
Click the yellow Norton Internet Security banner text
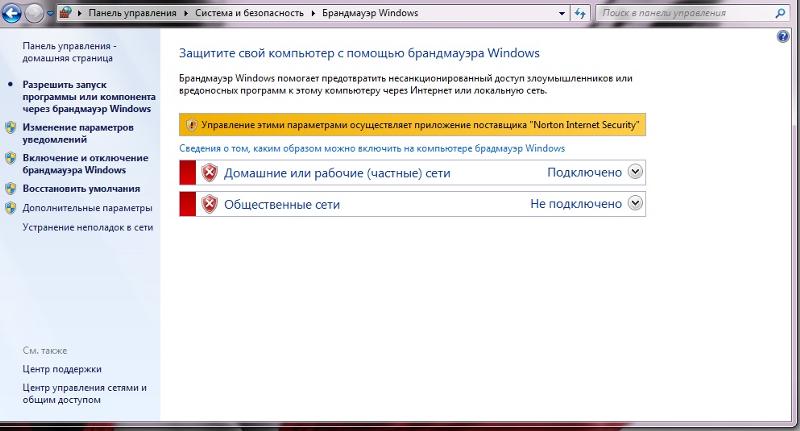420,125
